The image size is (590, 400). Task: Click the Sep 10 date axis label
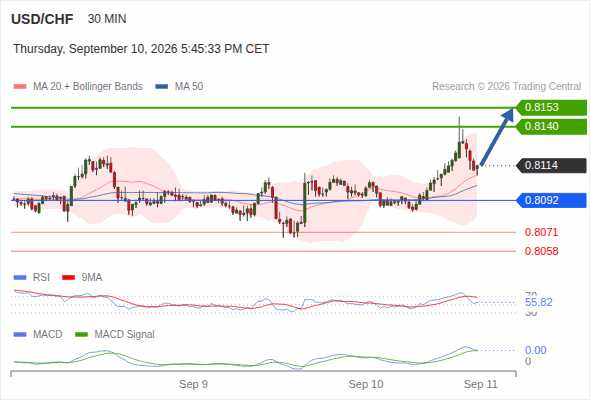coord(366,385)
